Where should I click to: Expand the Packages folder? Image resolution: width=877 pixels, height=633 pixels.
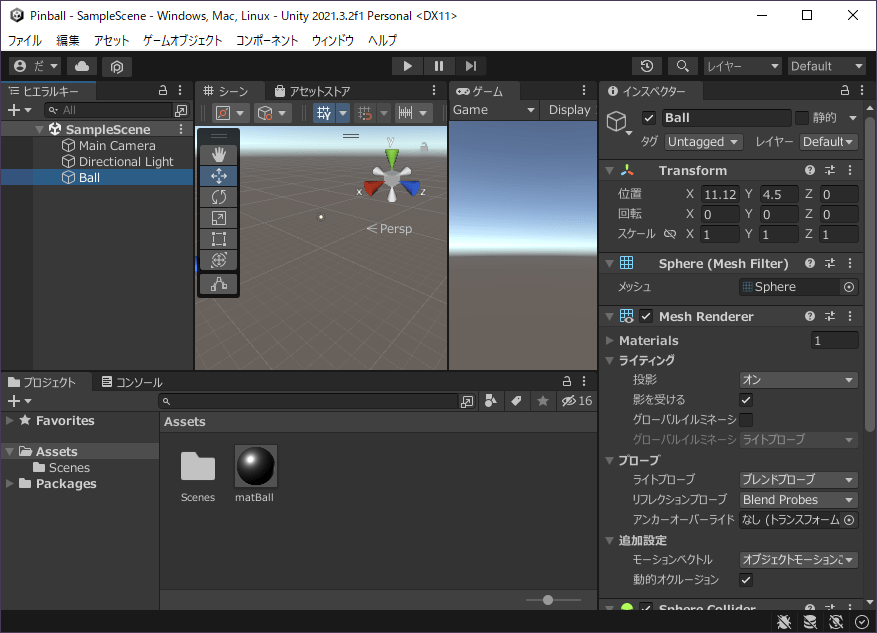10,484
